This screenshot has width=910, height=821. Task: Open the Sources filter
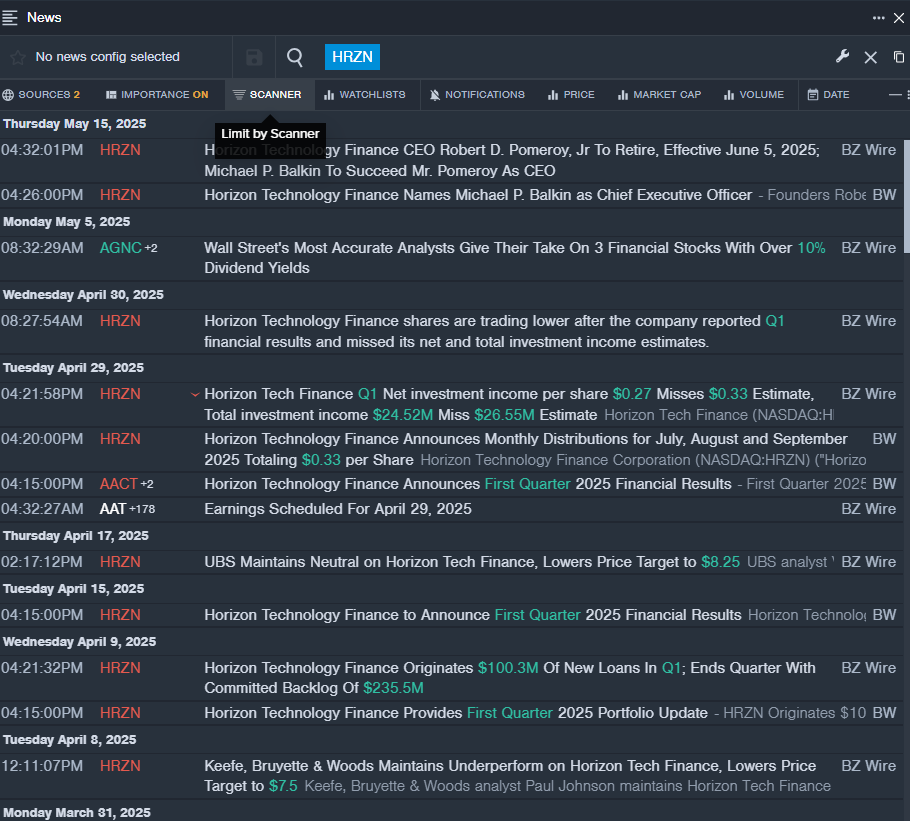click(x=41, y=95)
